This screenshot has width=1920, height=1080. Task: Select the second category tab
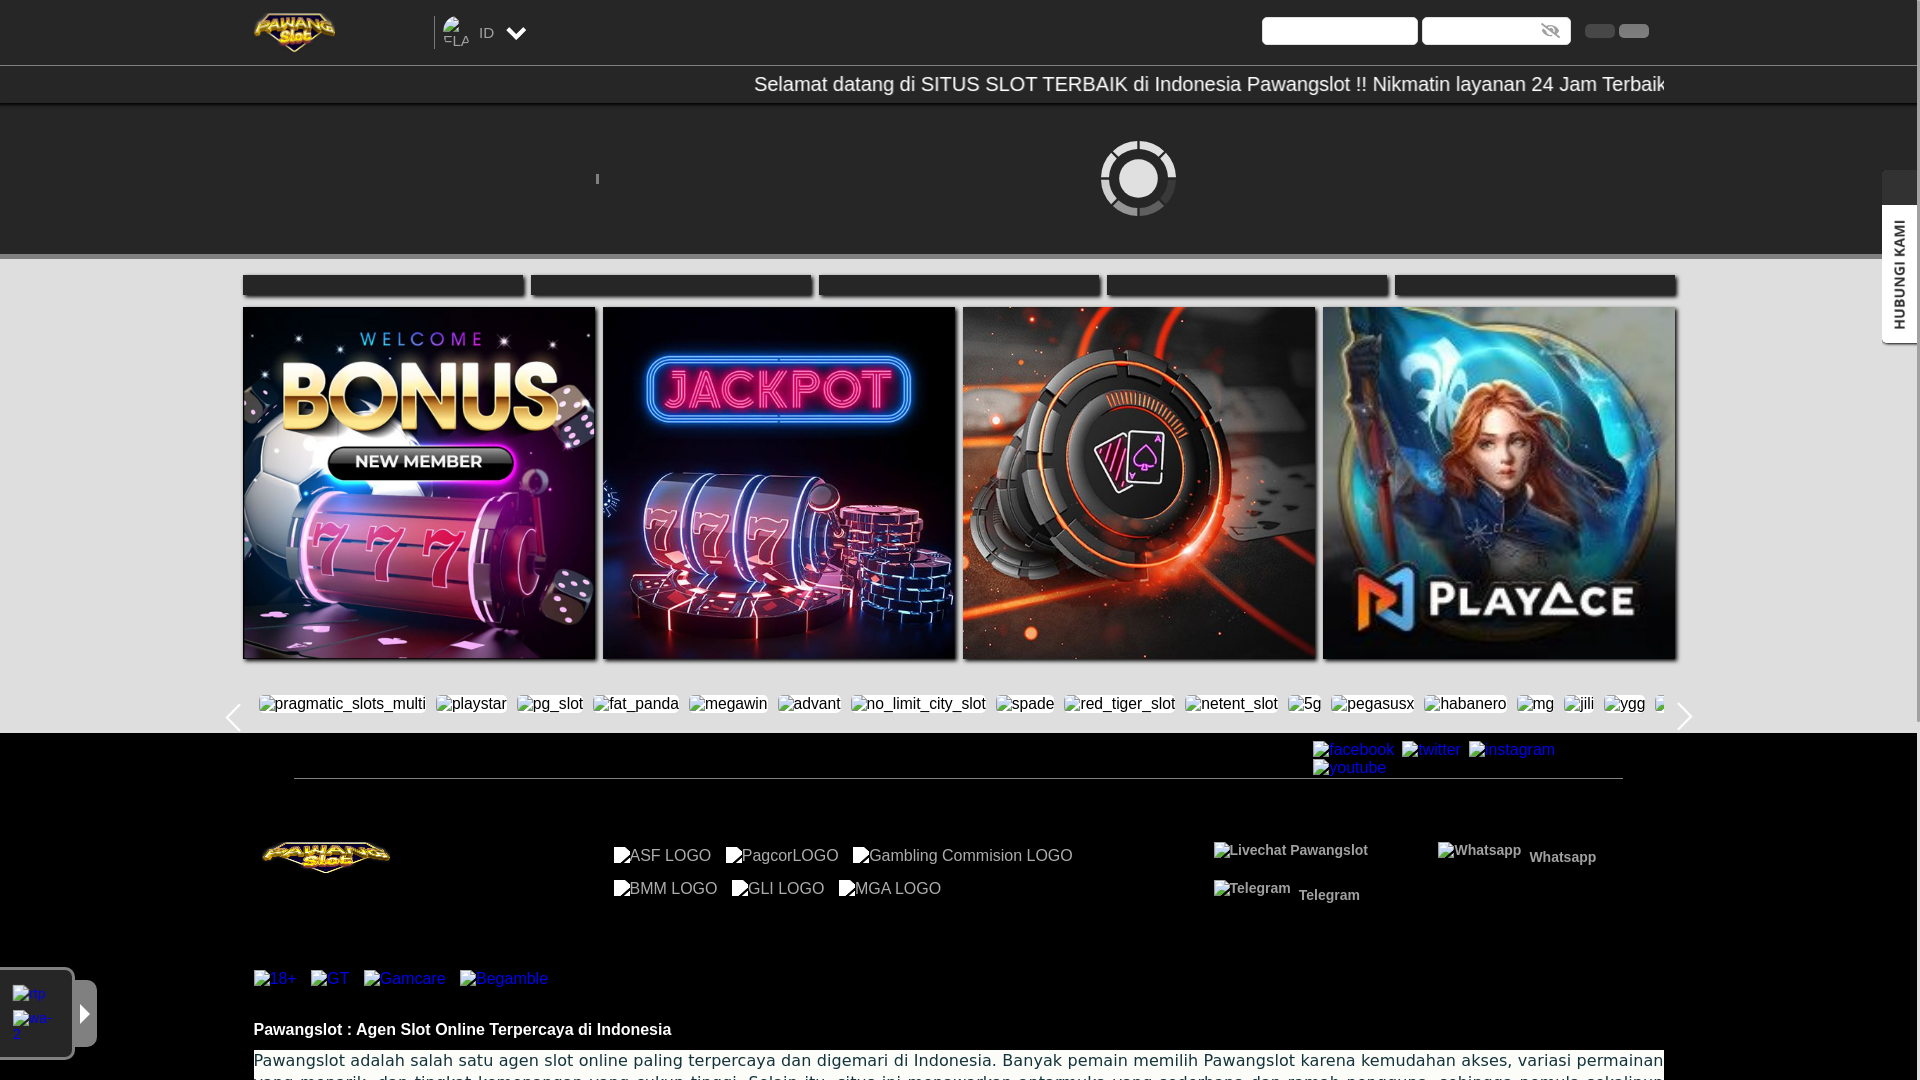[671, 285]
